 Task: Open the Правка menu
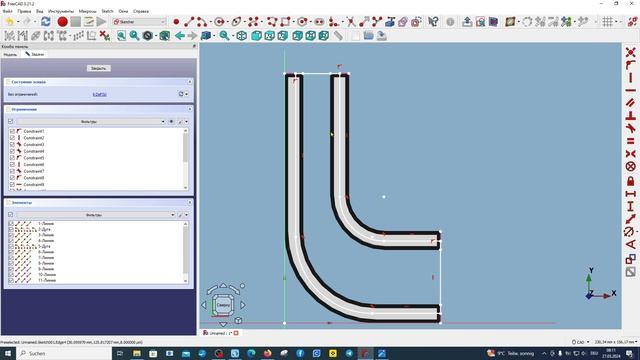pyautogui.click(x=24, y=11)
